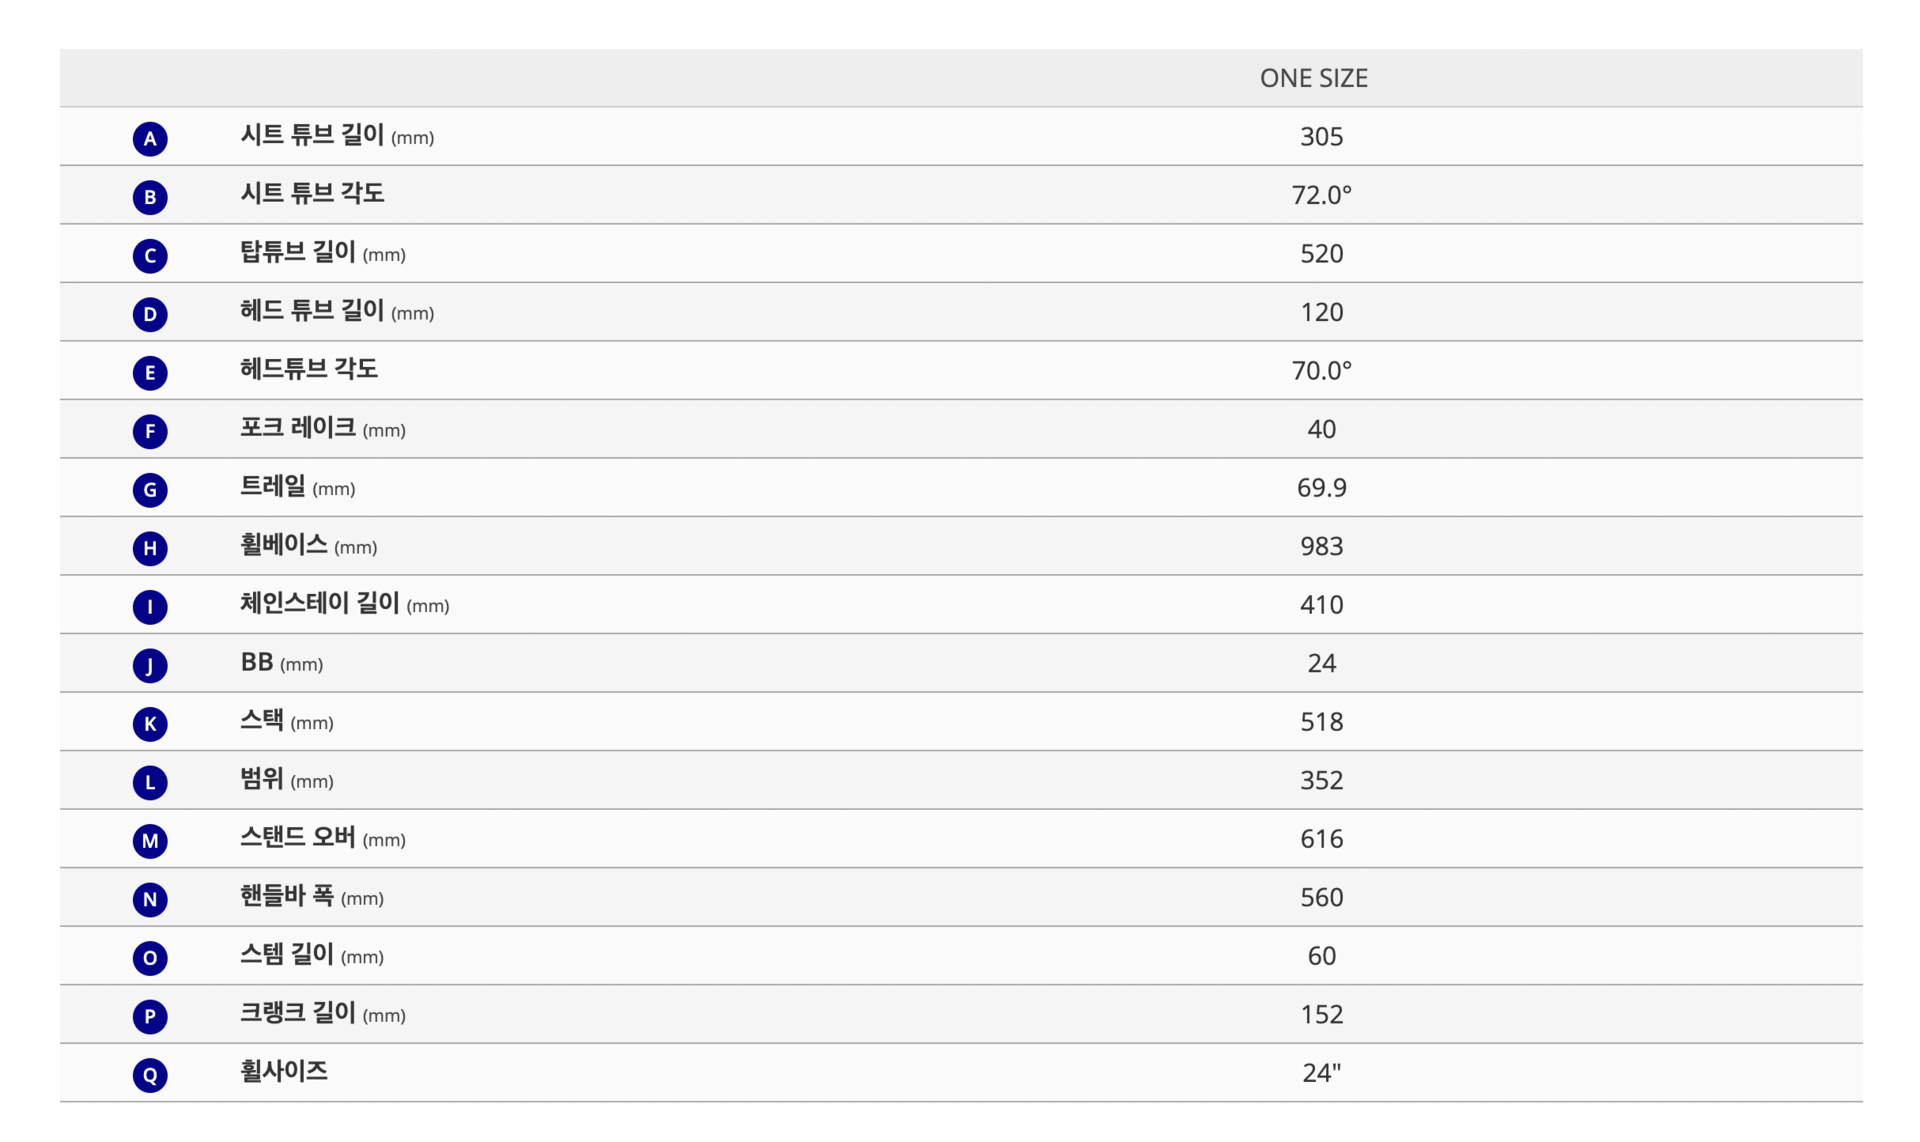Image resolution: width=1920 pixels, height=1142 pixels.
Task: Select the C marker for top tube length
Action: click(x=150, y=255)
